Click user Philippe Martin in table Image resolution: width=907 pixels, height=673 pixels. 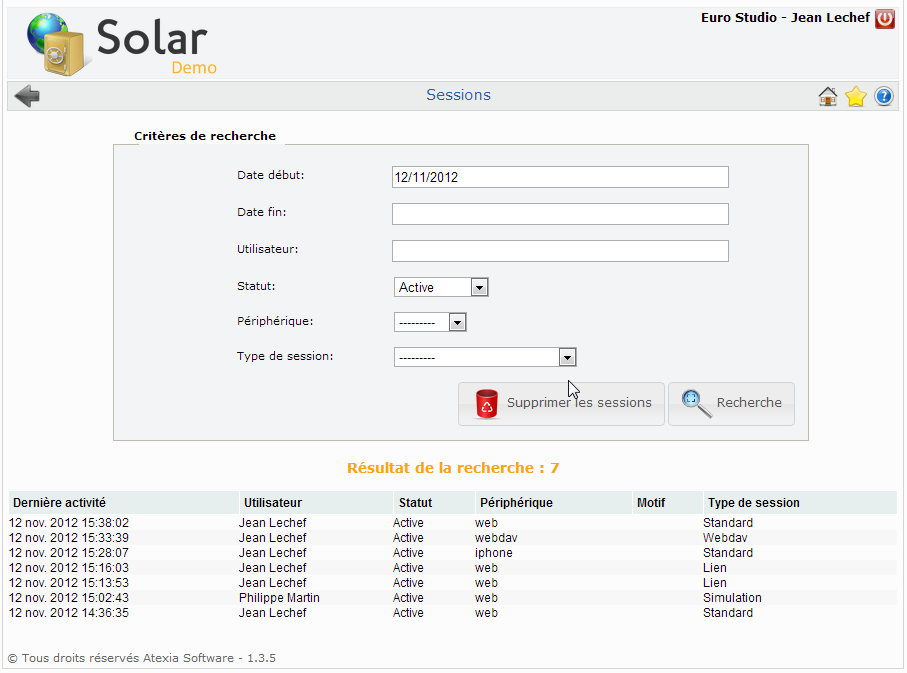[x=279, y=598]
